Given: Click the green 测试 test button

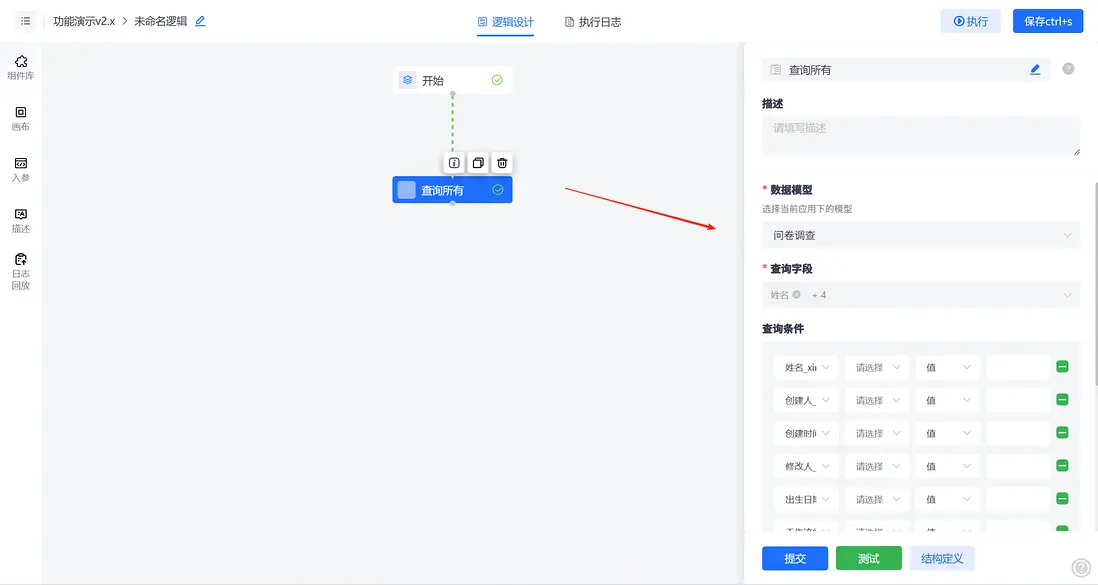Looking at the screenshot, I should (x=869, y=558).
